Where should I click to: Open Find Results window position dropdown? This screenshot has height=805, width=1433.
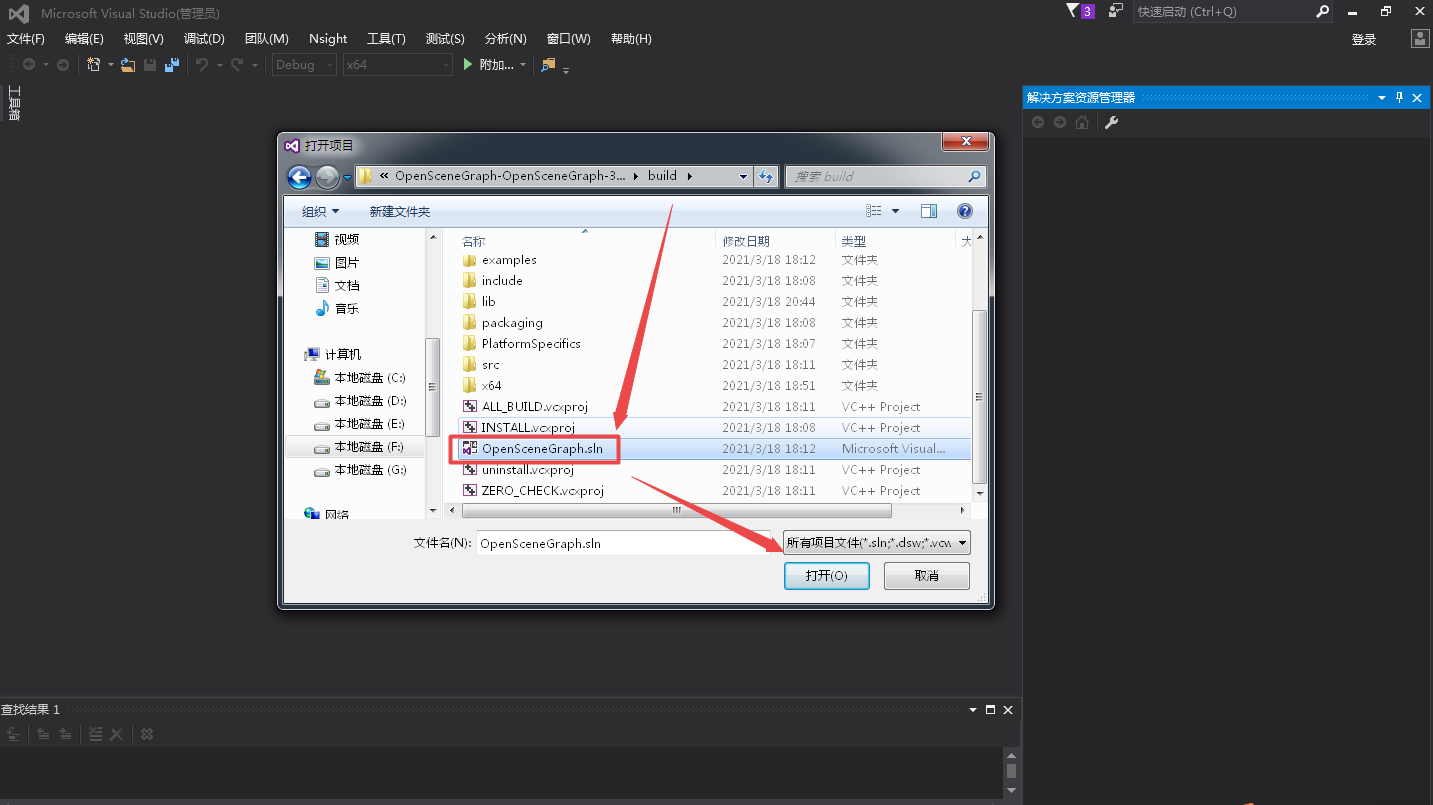pos(973,709)
